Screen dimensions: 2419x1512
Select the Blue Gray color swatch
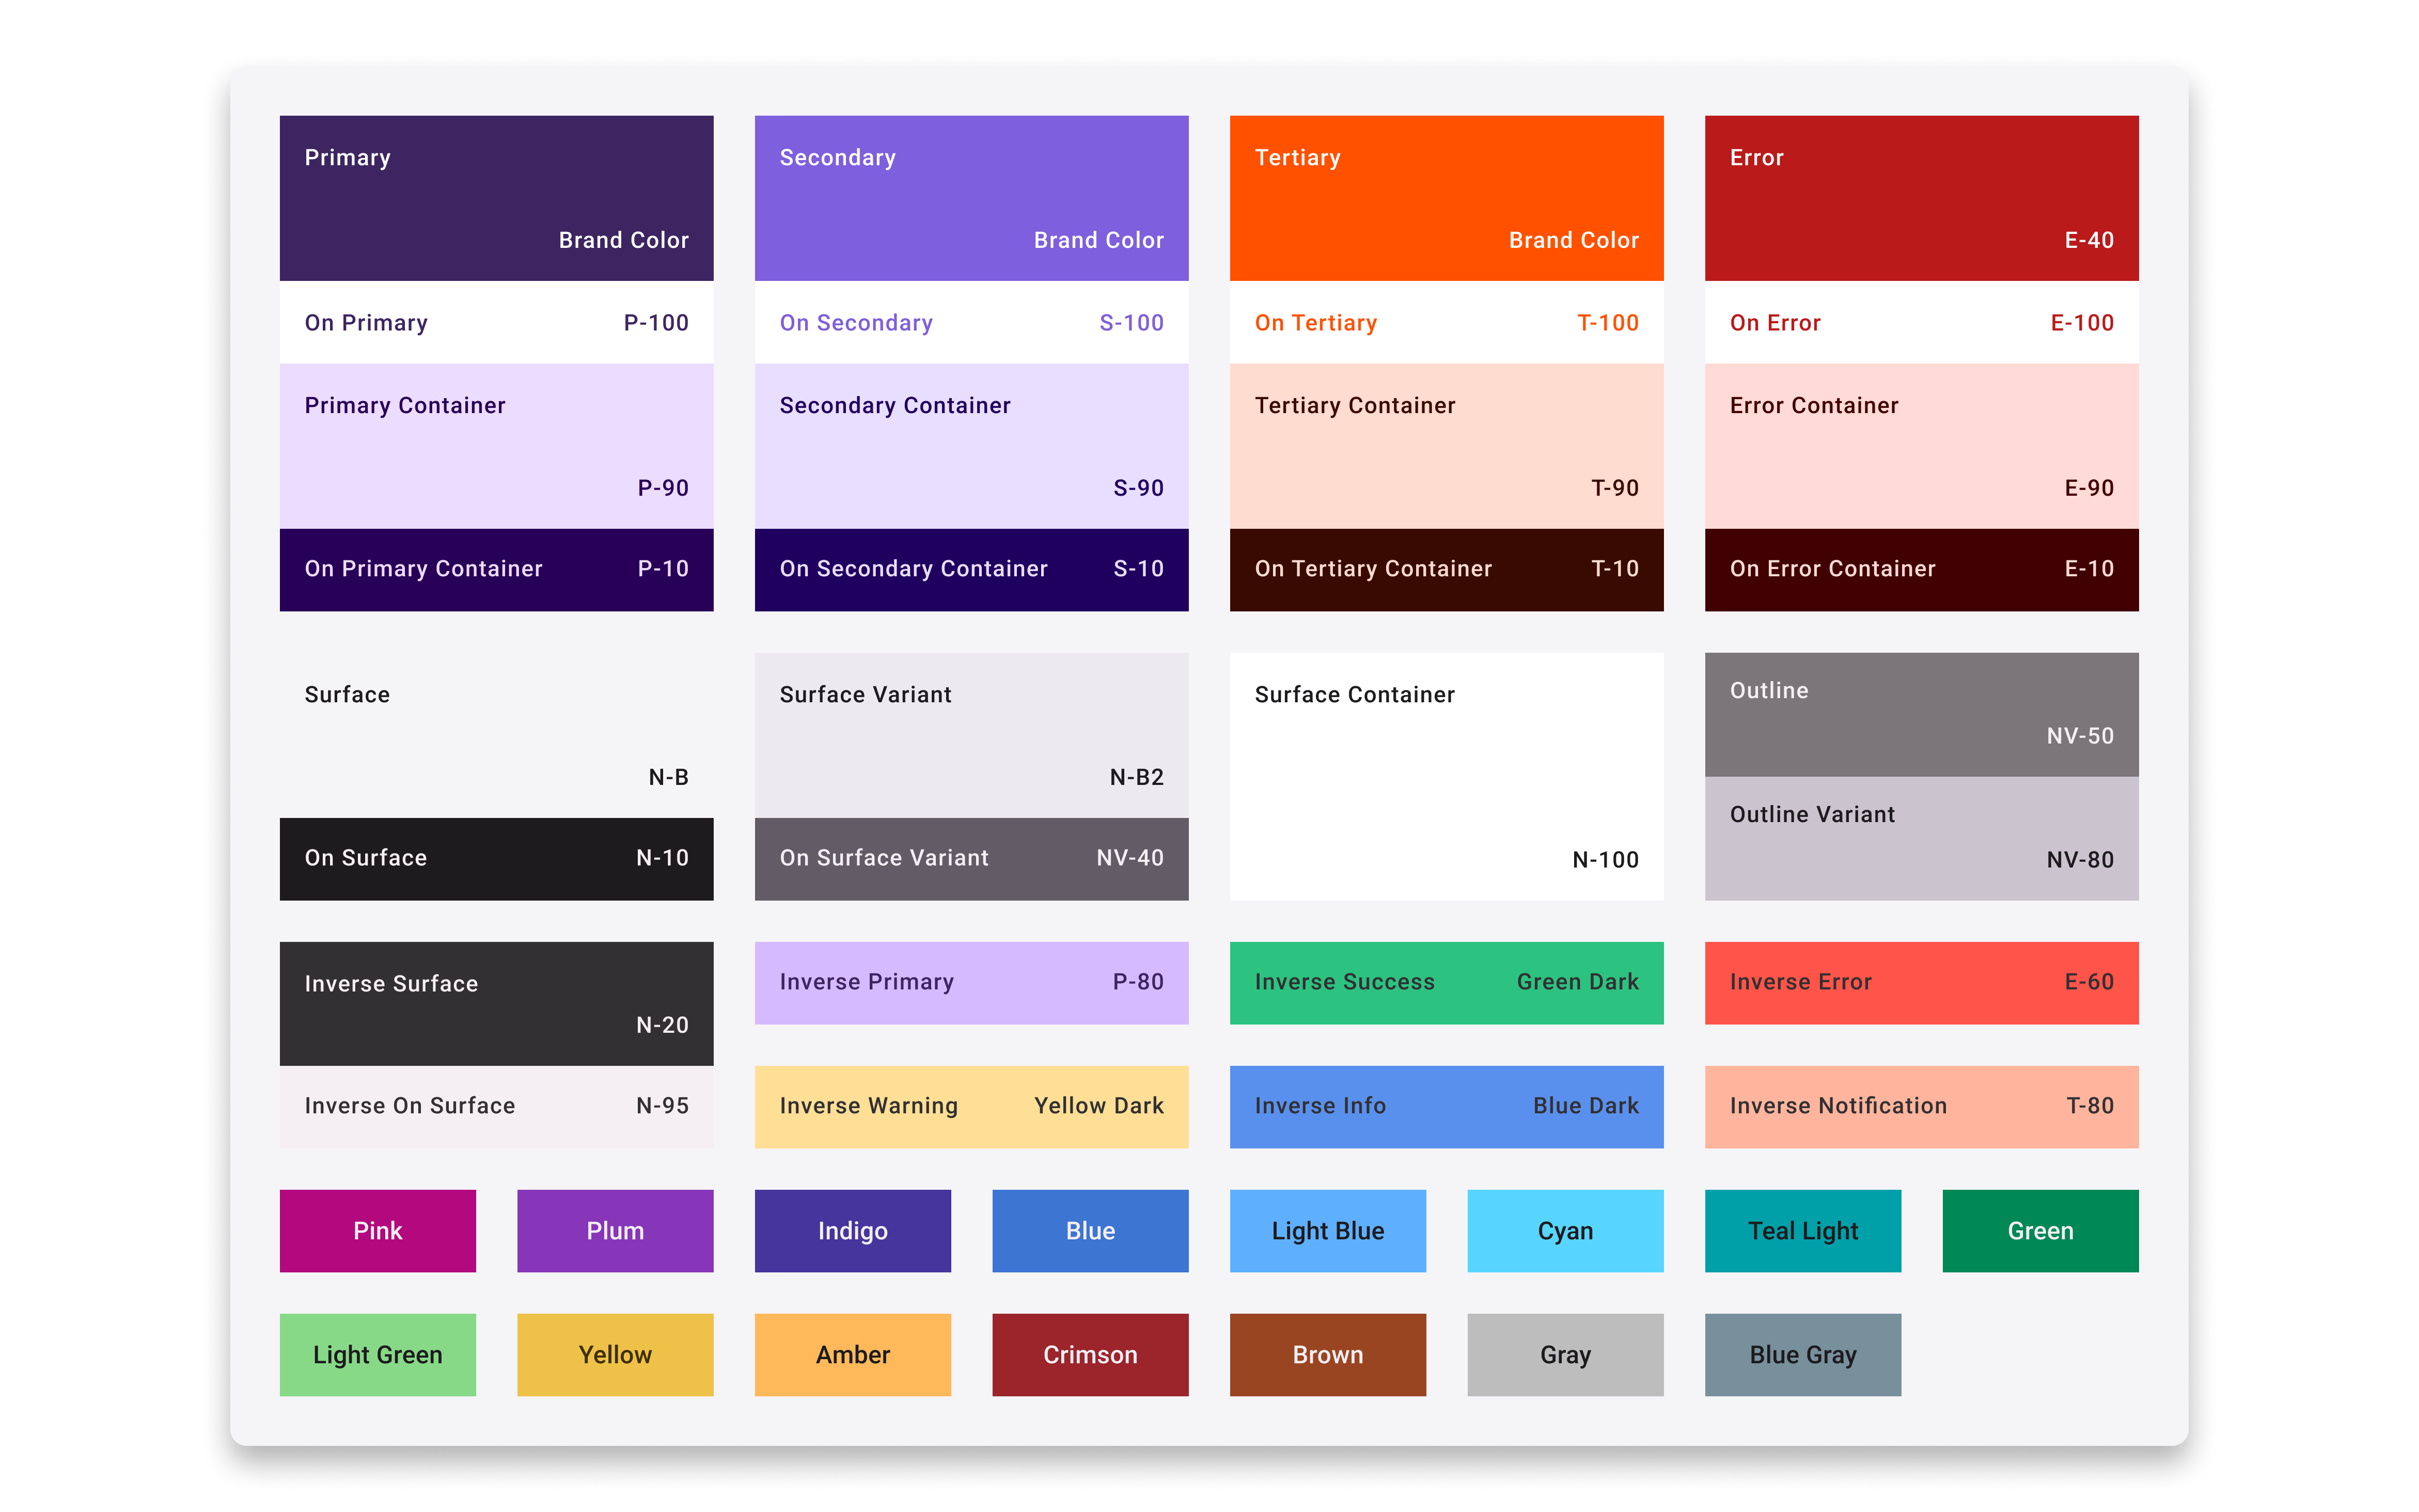point(1802,1355)
